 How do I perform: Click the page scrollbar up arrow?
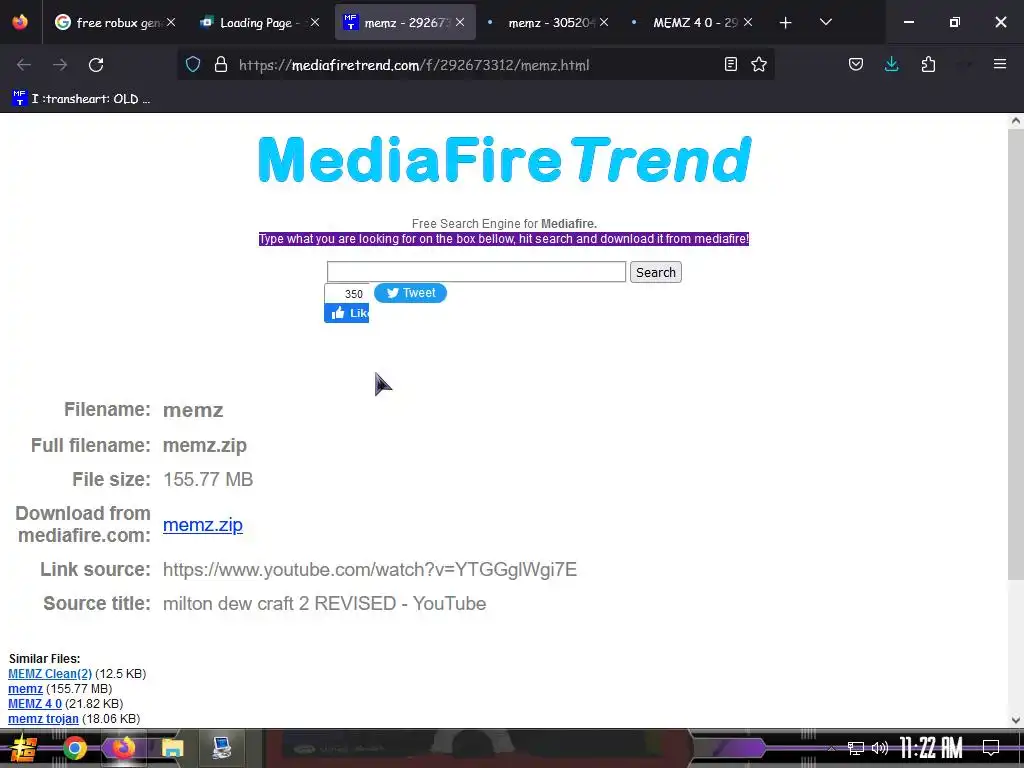point(1016,120)
